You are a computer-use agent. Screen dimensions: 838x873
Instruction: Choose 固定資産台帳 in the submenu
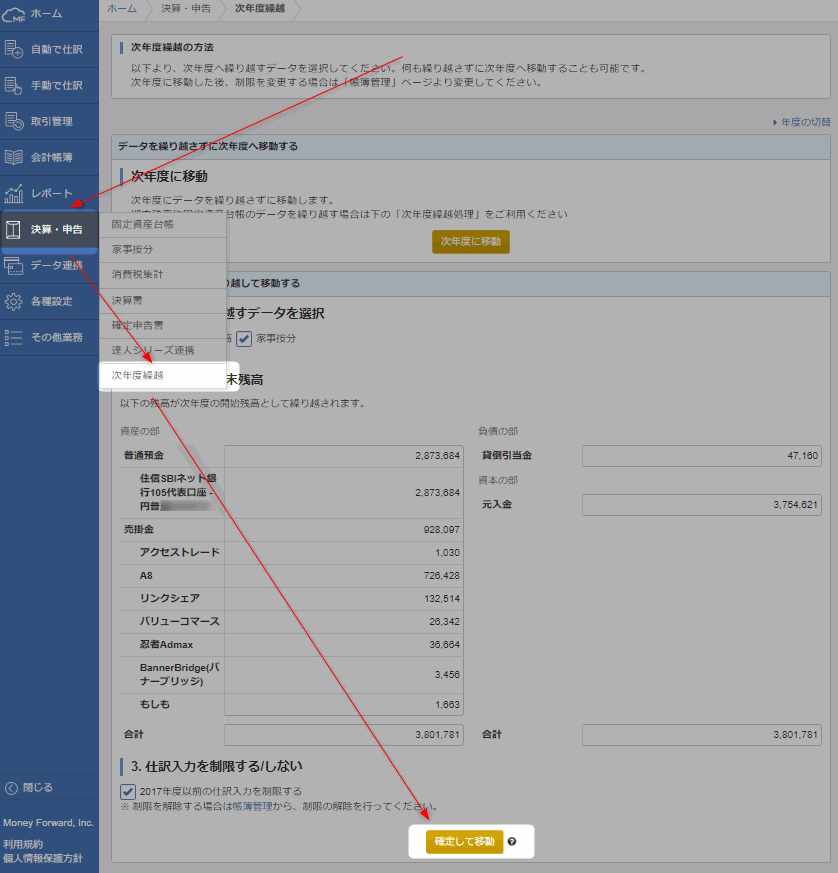pos(143,224)
